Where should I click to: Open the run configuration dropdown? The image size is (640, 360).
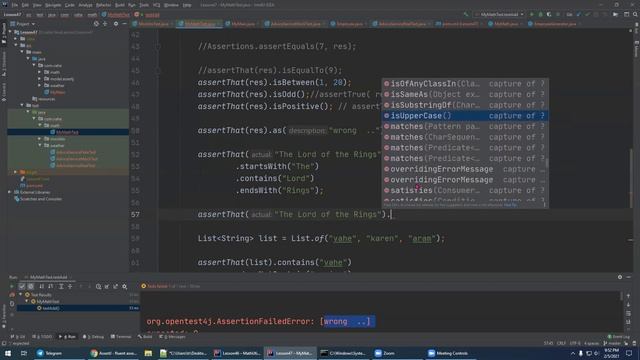pos(500,14)
